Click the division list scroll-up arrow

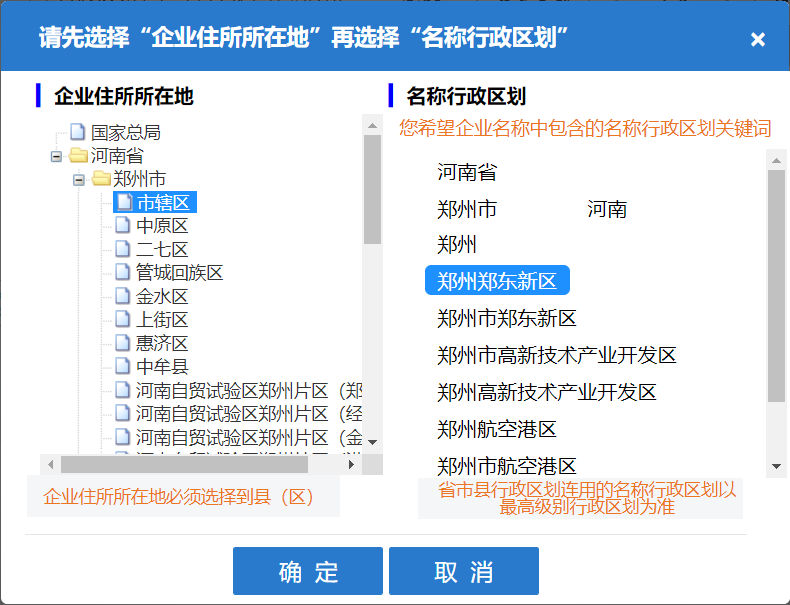click(776, 160)
